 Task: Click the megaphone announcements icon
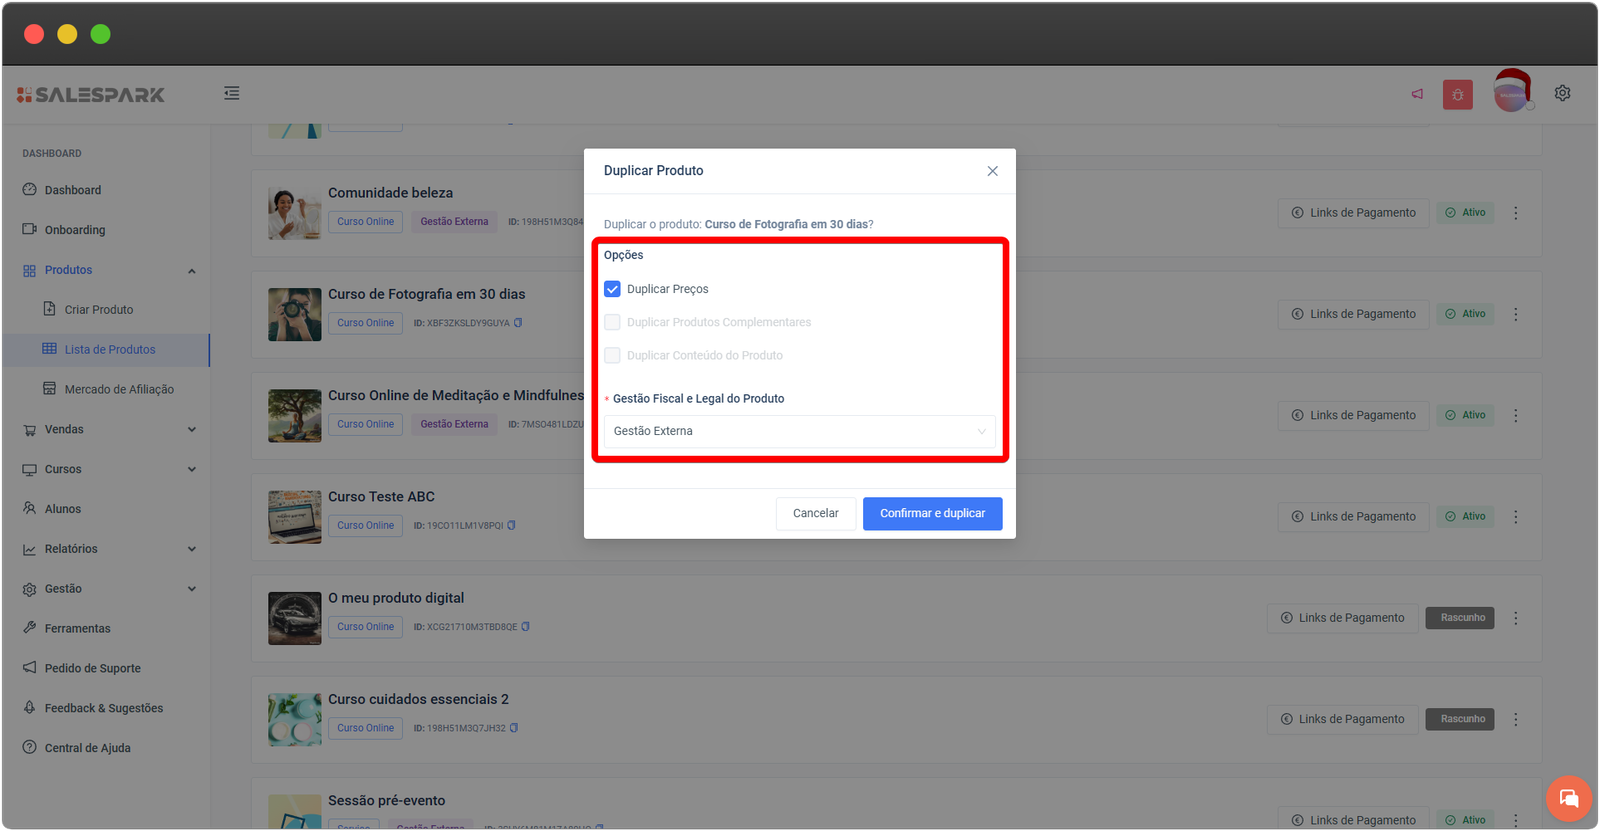pyautogui.click(x=1417, y=94)
